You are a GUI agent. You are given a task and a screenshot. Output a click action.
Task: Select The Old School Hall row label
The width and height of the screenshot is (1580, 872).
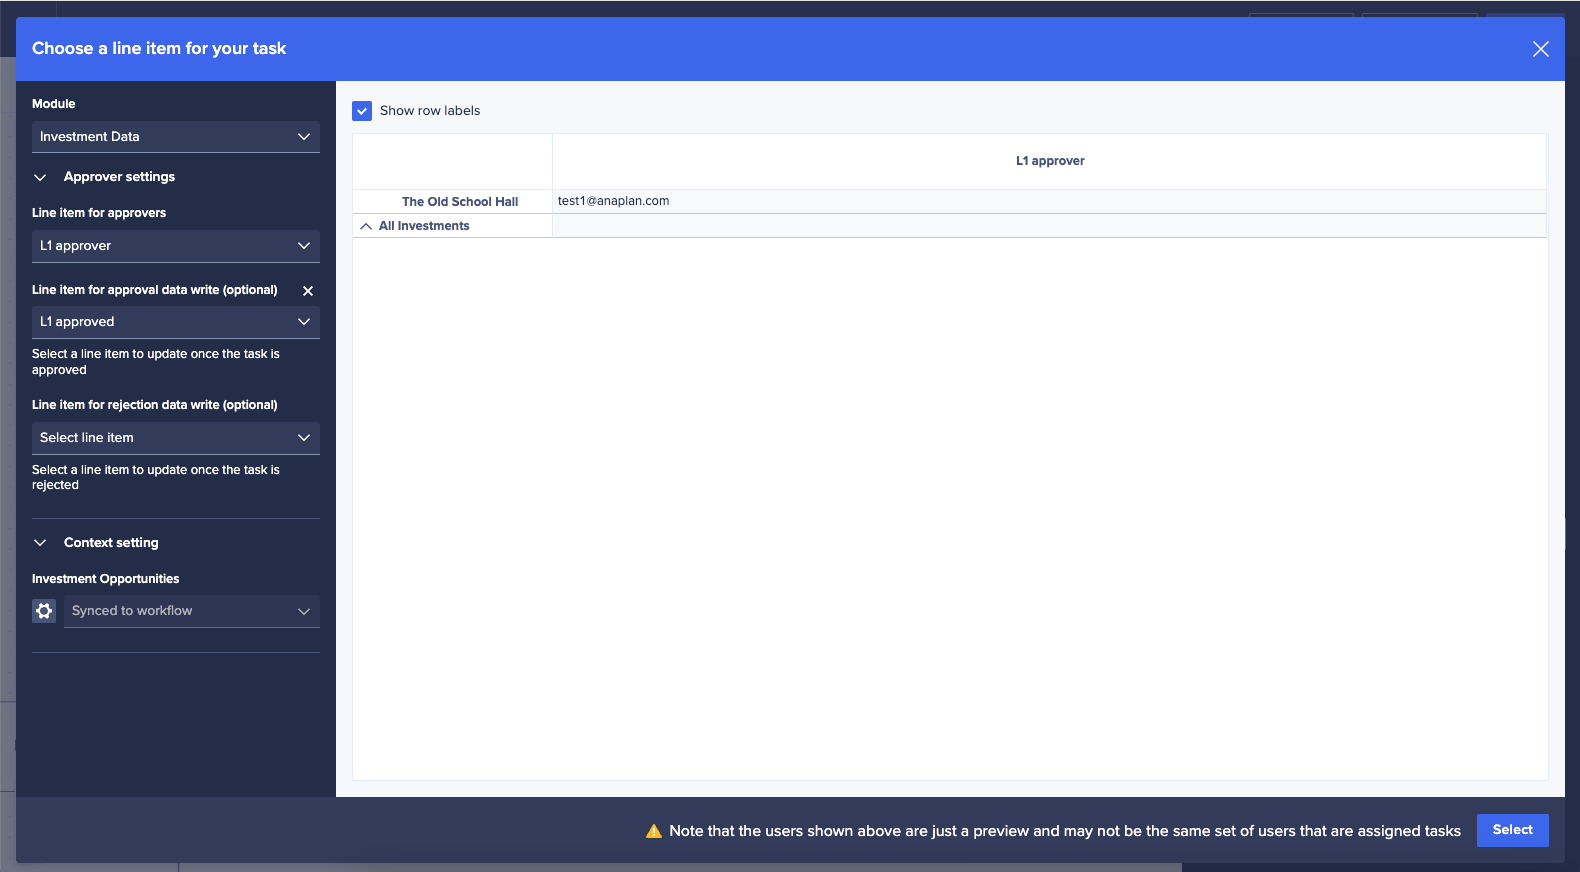coord(460,202)
